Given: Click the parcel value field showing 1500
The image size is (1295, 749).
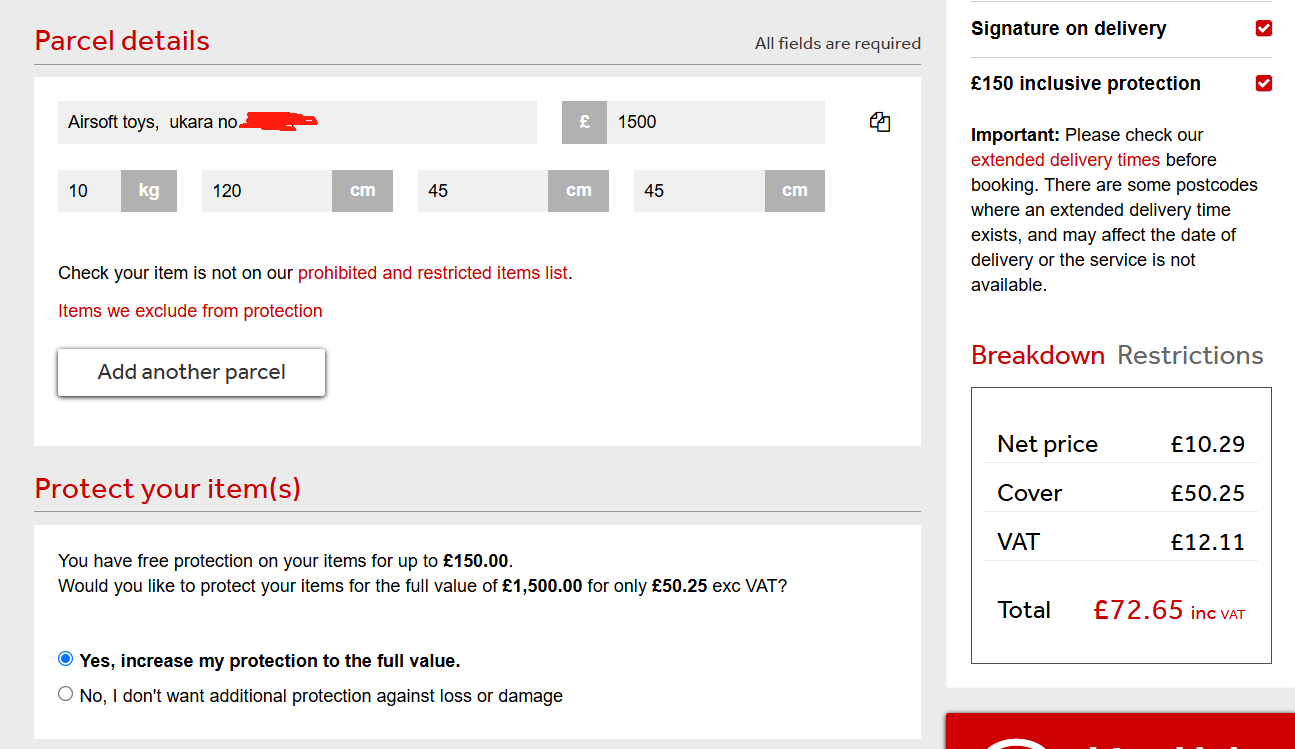Looking at the screenshot, I should 715,122.
